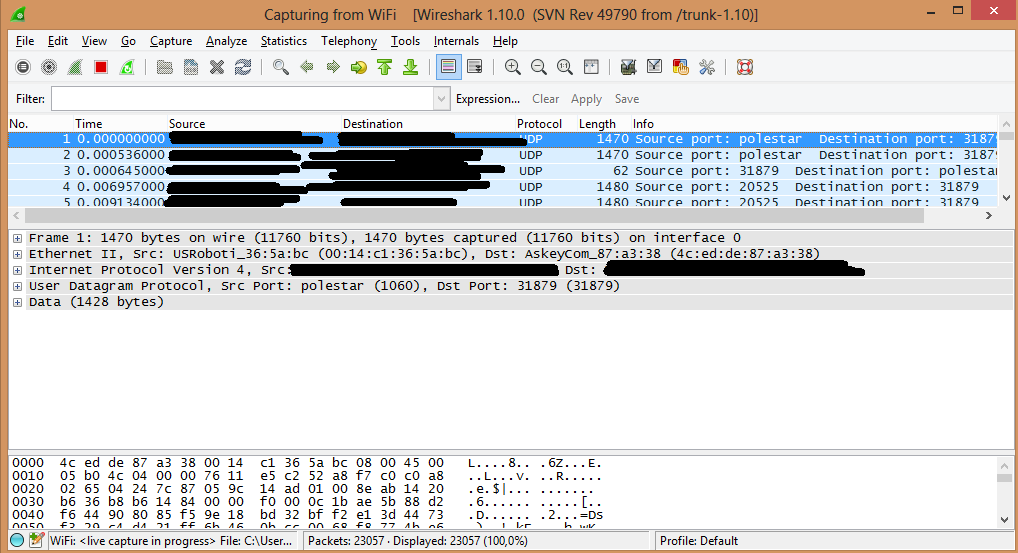This screenshot has height=553, width=1018.
Task: Open the Telephony menu
Action: pyautogui.click(x=349, y=41)
